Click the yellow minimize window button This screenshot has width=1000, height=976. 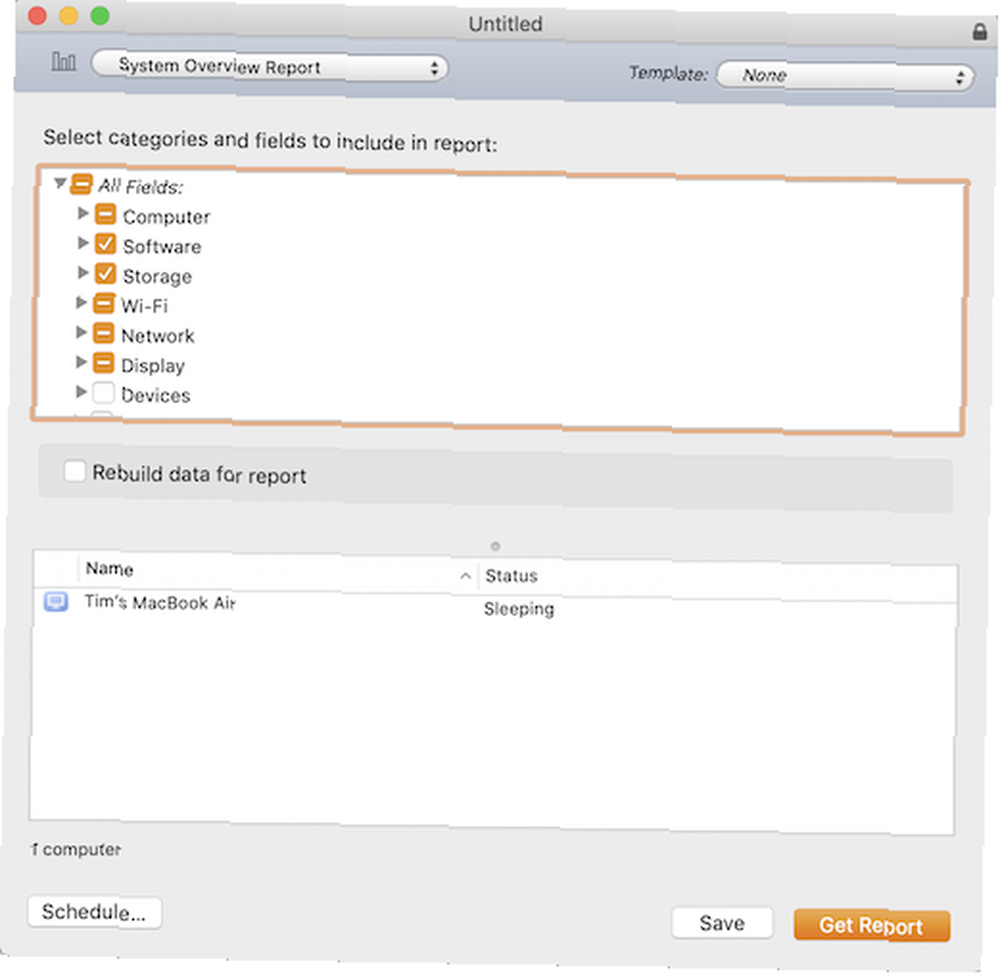69,15
